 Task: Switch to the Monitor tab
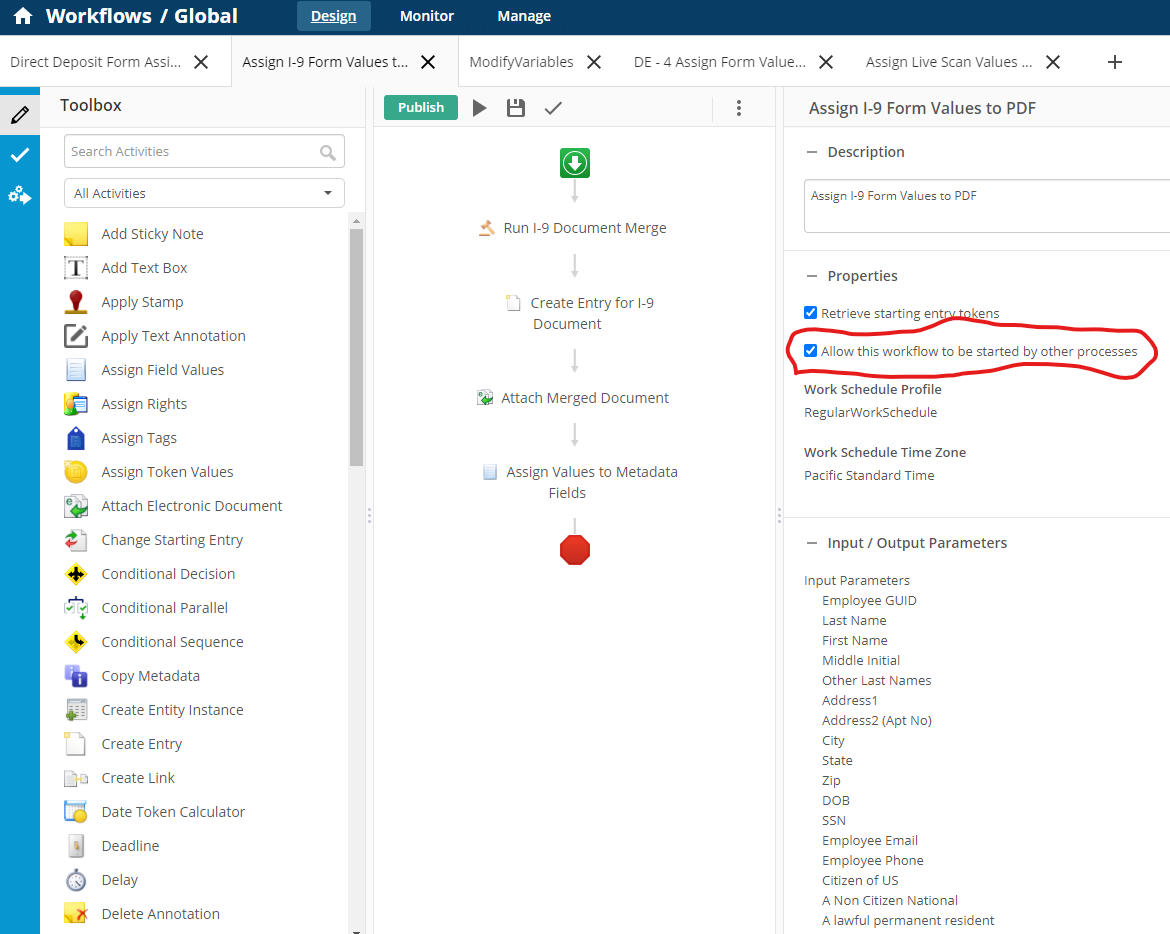[x=426, y=16]
